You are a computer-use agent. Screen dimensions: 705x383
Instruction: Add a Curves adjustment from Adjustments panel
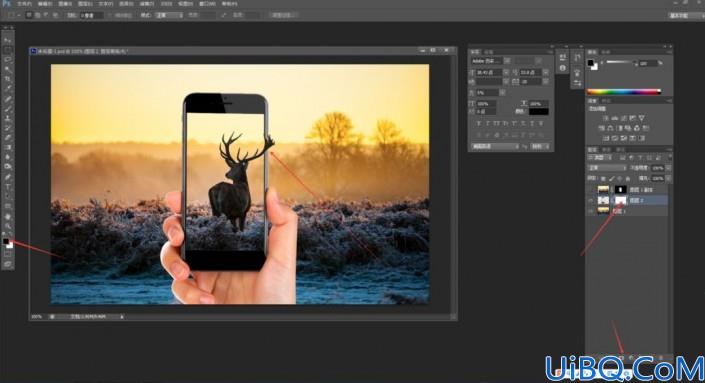(x=624, y=118)
